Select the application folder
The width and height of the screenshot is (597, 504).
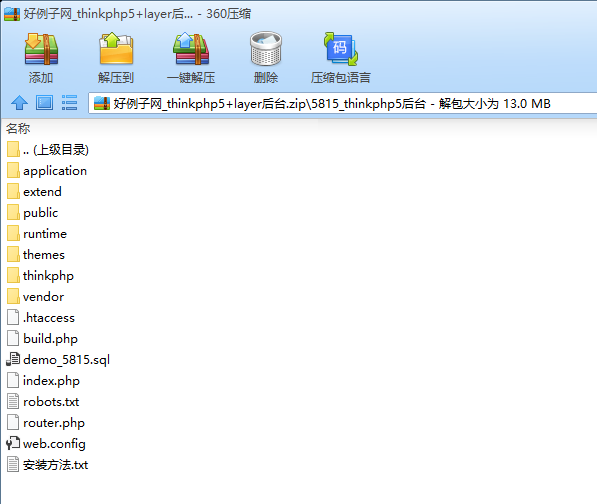[47, 171]
